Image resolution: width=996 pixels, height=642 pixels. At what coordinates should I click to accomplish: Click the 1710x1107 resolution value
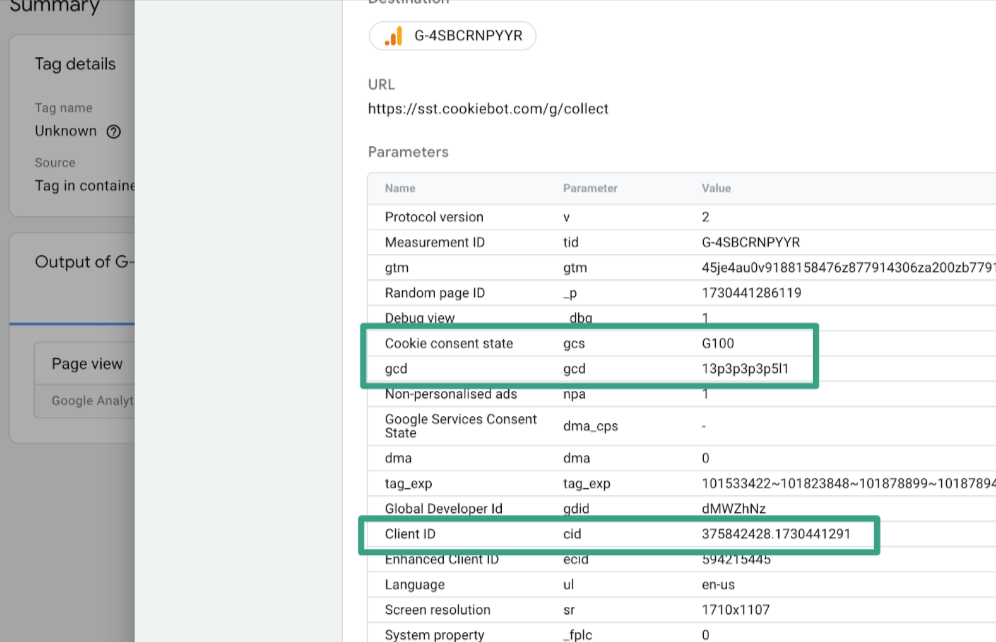coord(736,610)
